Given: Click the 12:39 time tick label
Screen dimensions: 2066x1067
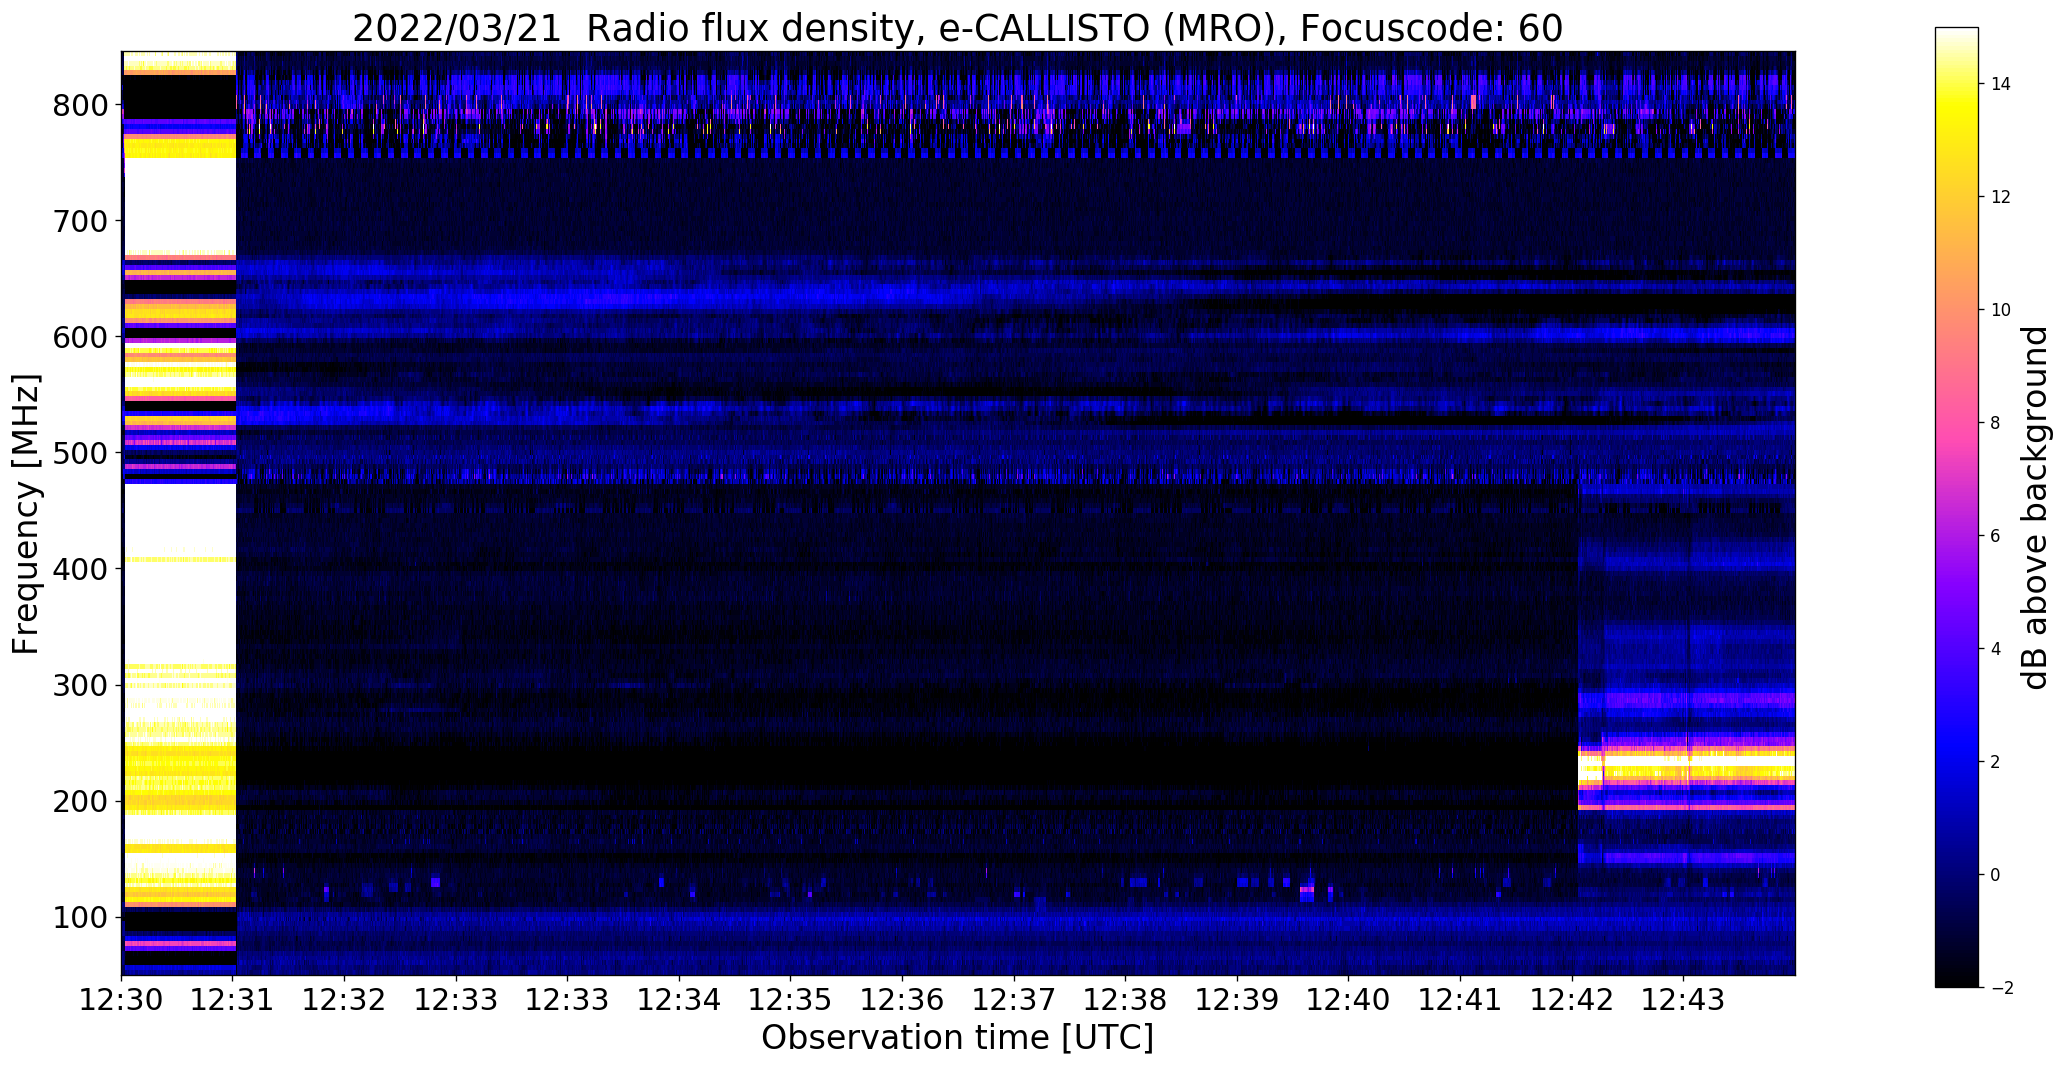Looking at the screenshot, I should 1238,1001.
